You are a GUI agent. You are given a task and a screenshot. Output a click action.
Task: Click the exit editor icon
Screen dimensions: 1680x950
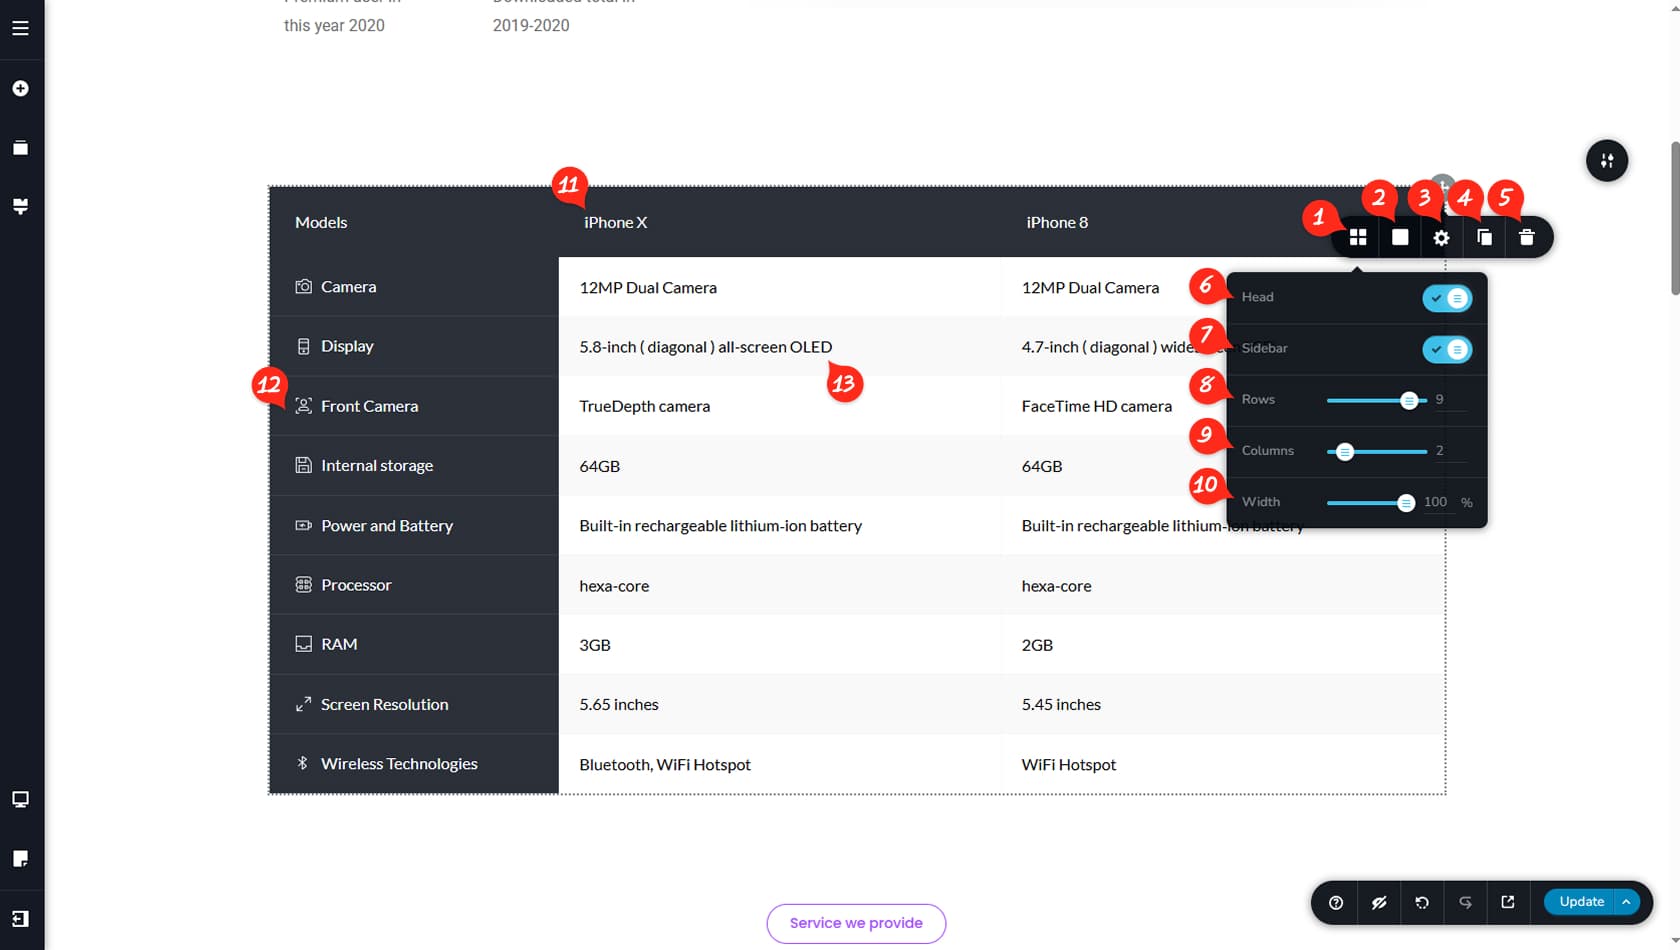(x=20, y=918)
